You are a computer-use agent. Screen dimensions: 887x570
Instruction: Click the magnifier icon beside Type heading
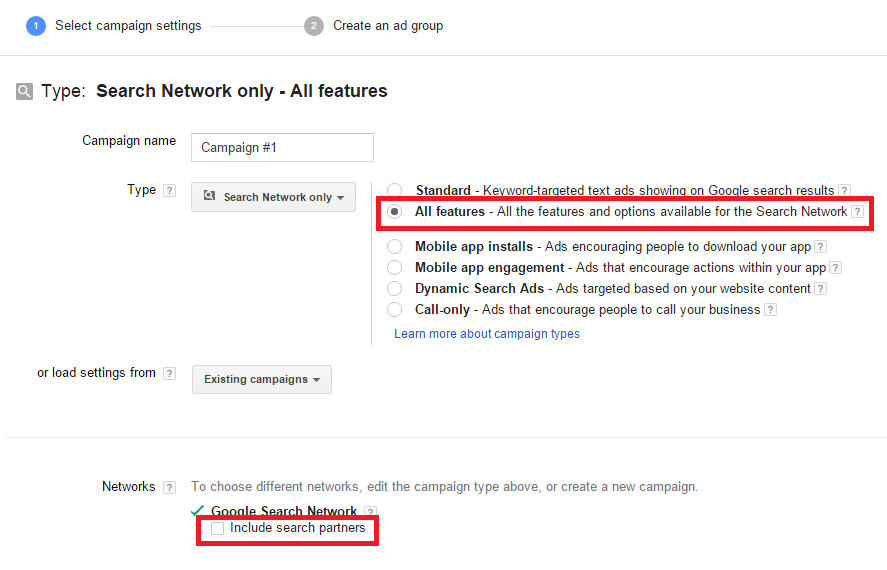point(24,91)
